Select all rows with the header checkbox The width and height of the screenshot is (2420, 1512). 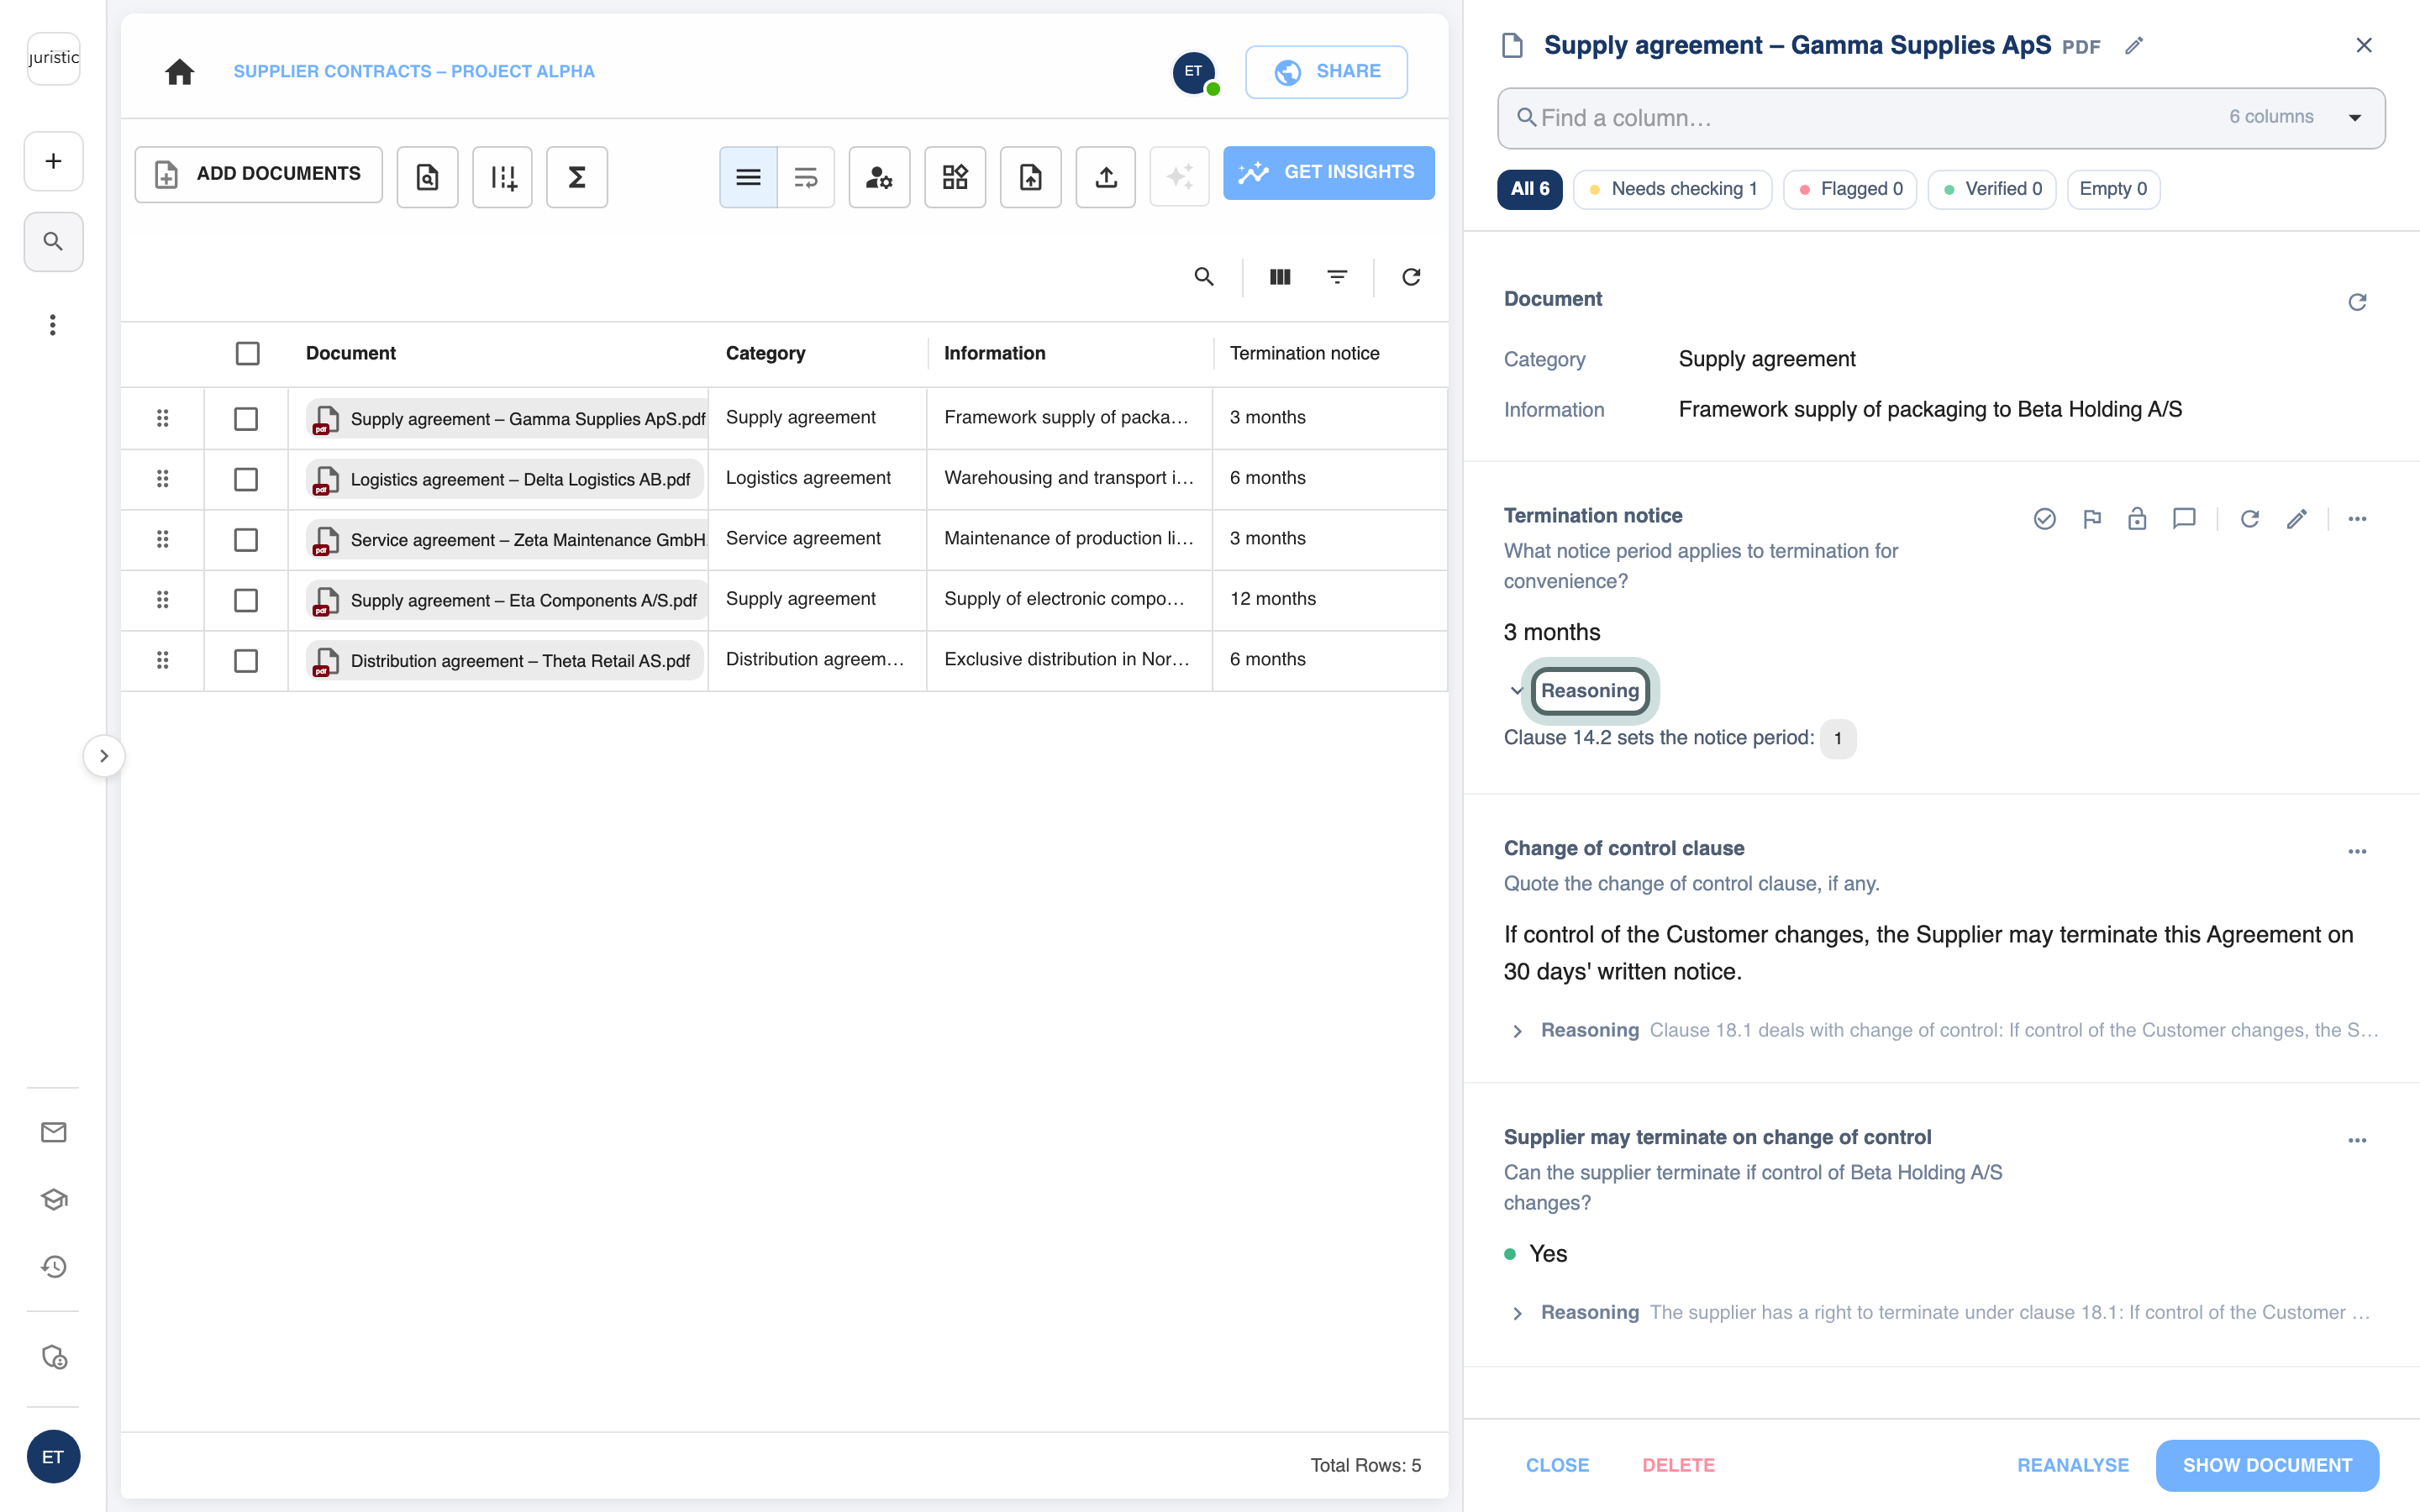click(248, 353)
